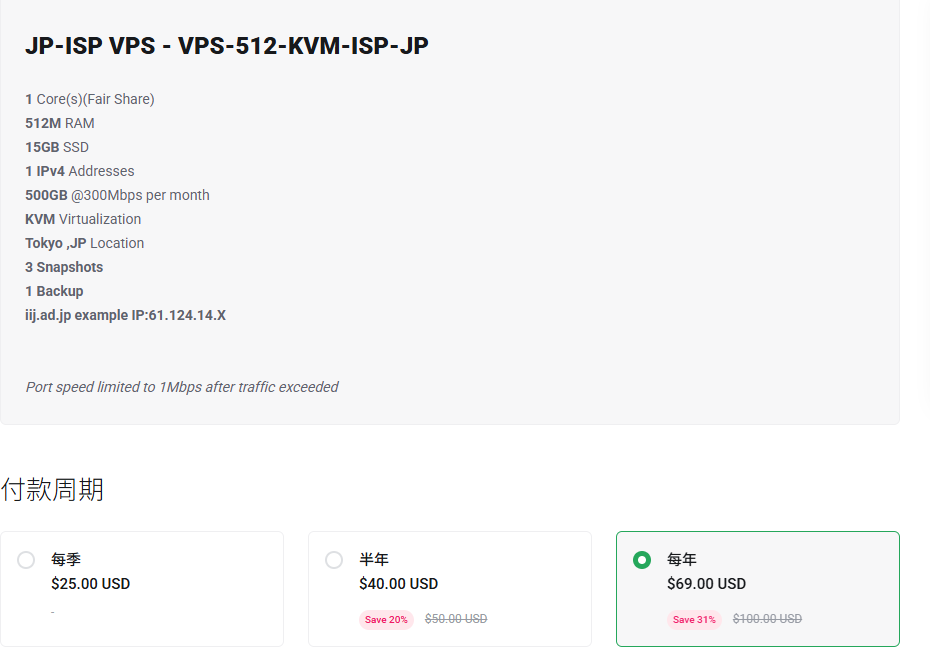This screenshot has width=930, height=671.
Task: Click the 500GB @300Mbps bandwidth line
Action: (x=117, y=195)
